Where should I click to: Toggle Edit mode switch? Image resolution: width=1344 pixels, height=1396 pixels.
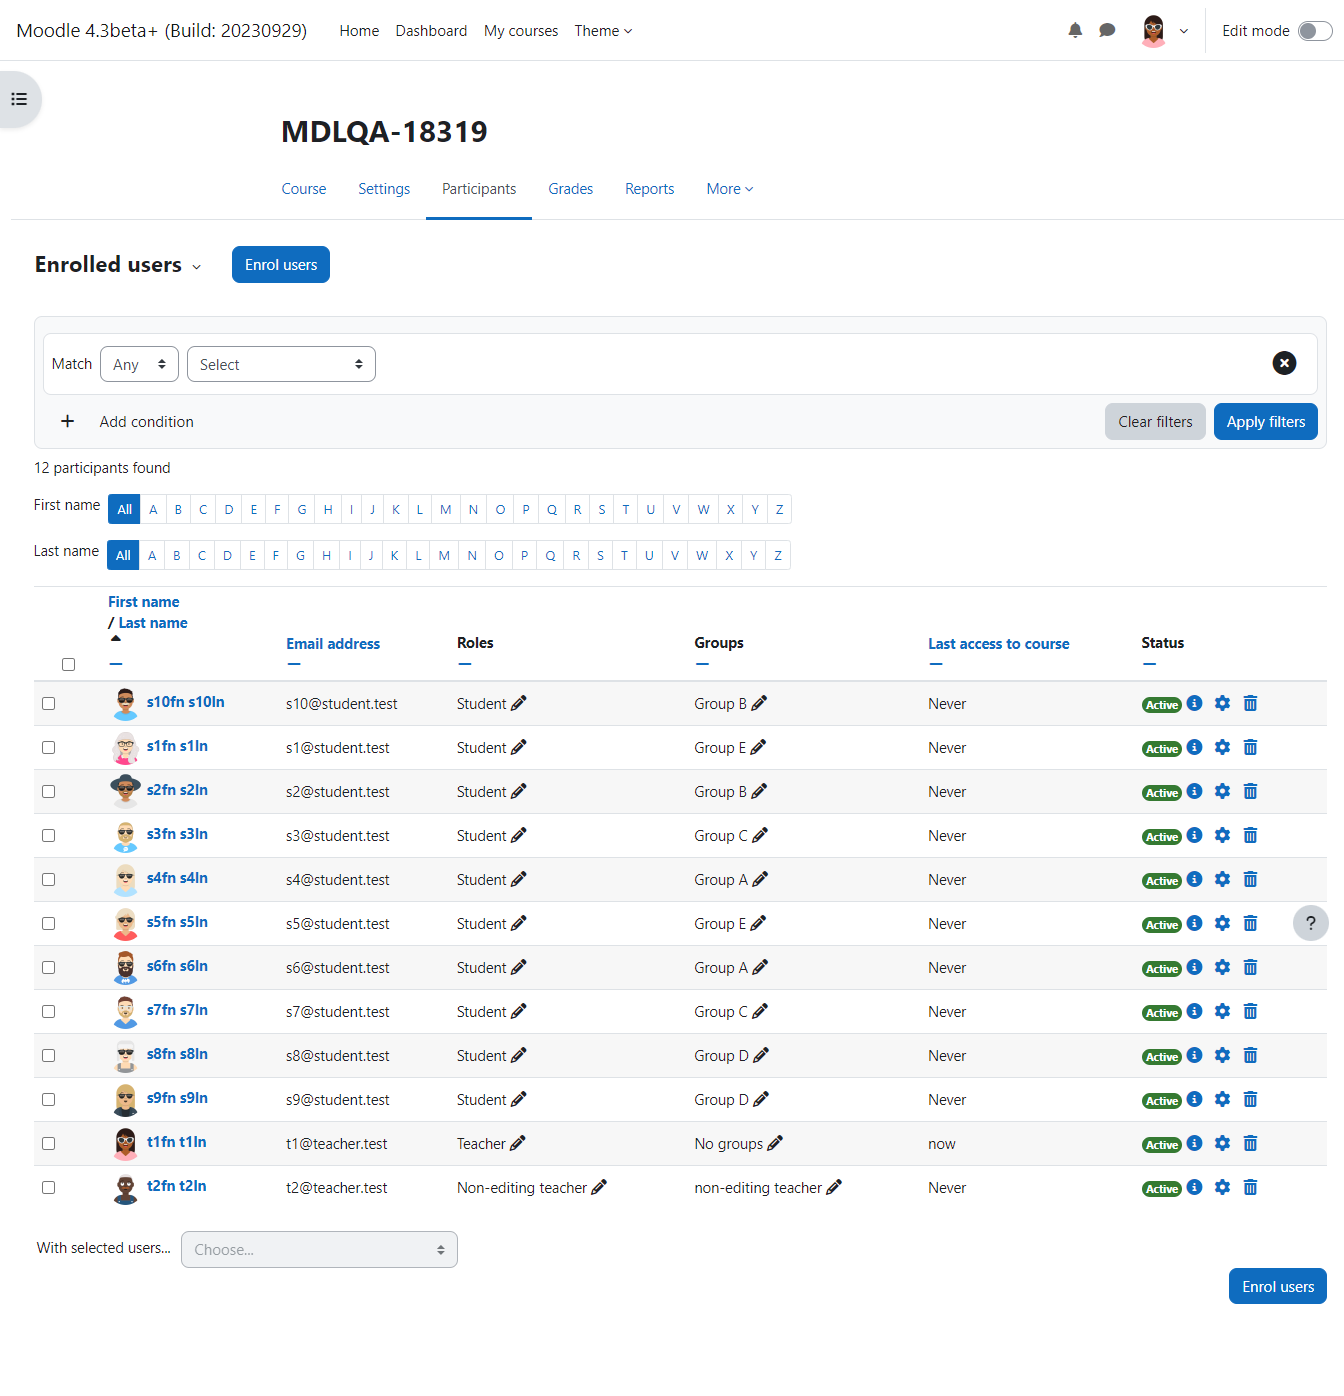[x=1315, y=31]
